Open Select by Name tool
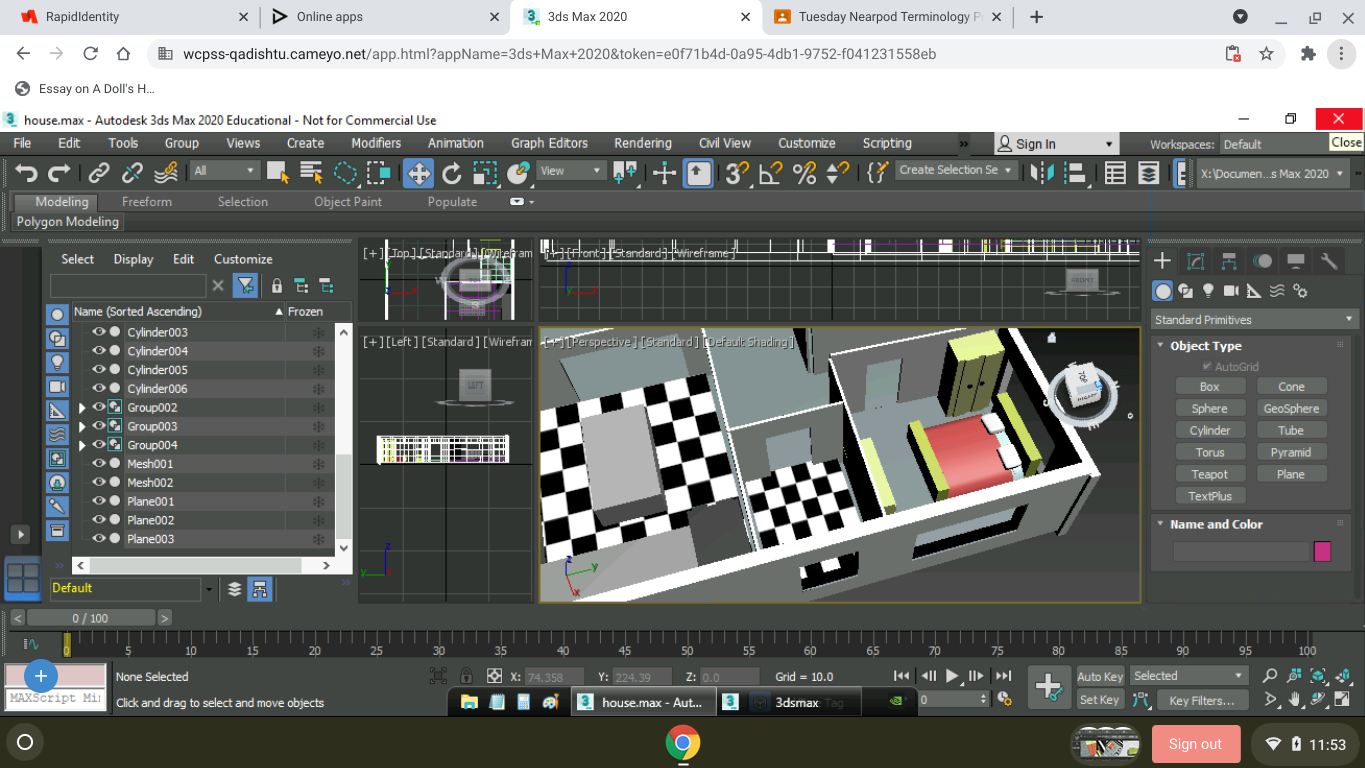This screenshot has width=1365, height=768. [310, 172]
